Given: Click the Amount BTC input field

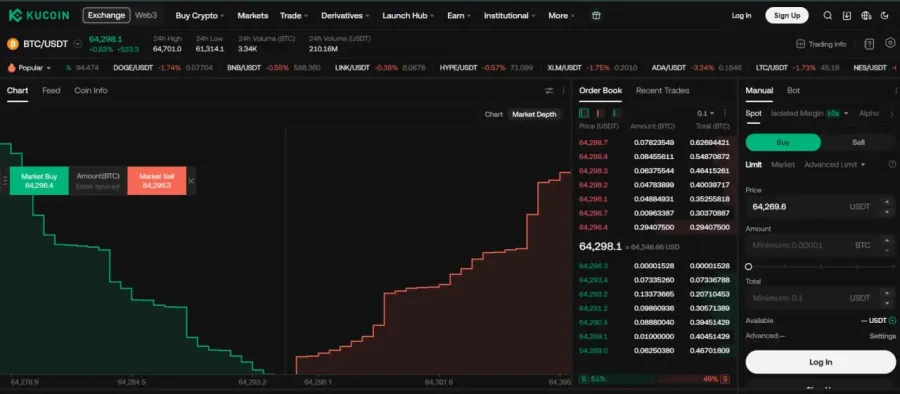Looking at the screenshot, I should point(820,245).
